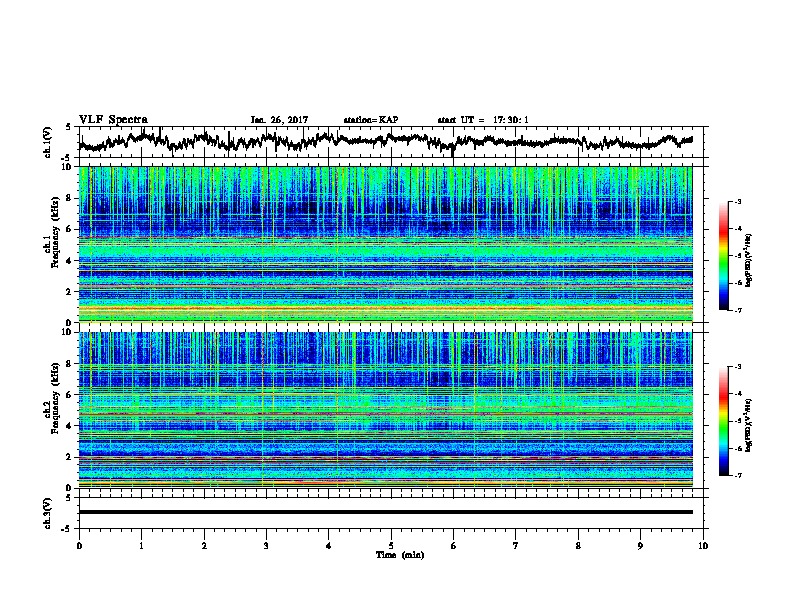Select the "station=KAP" header text
This screenshot has width=792, height=612.
click(x=371, y=120)
